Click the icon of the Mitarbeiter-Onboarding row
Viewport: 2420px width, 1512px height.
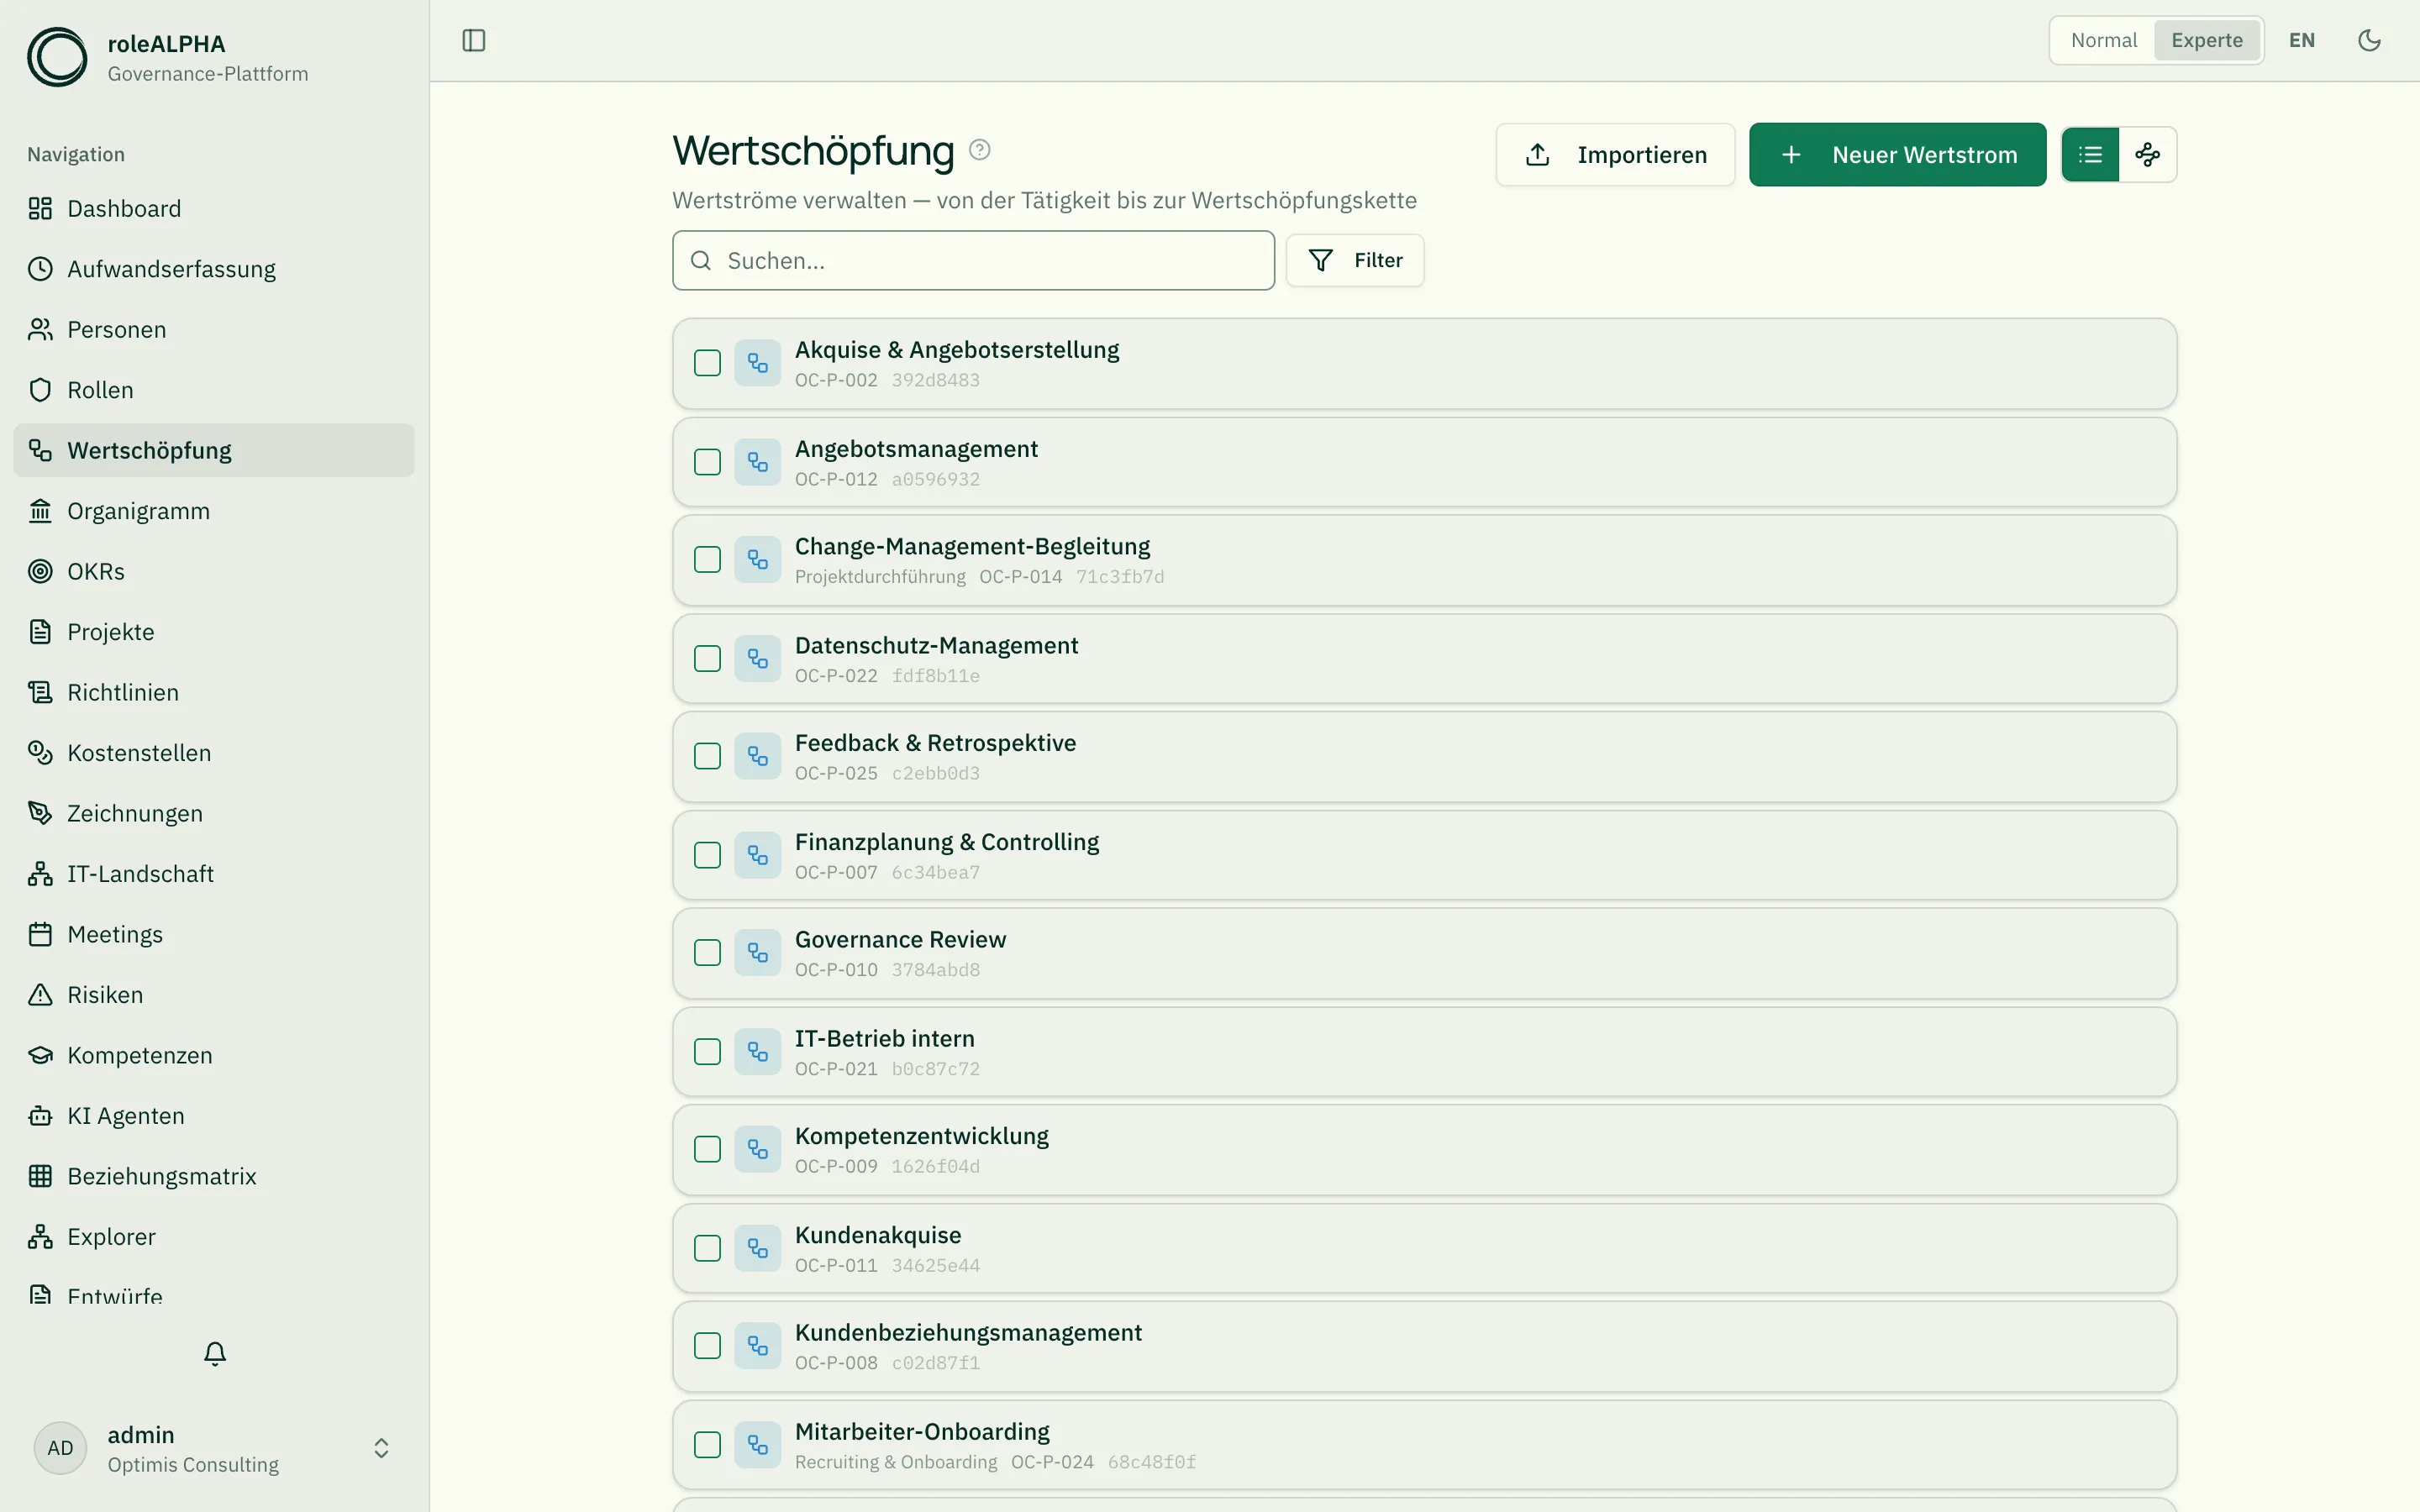pos(758,1445)
